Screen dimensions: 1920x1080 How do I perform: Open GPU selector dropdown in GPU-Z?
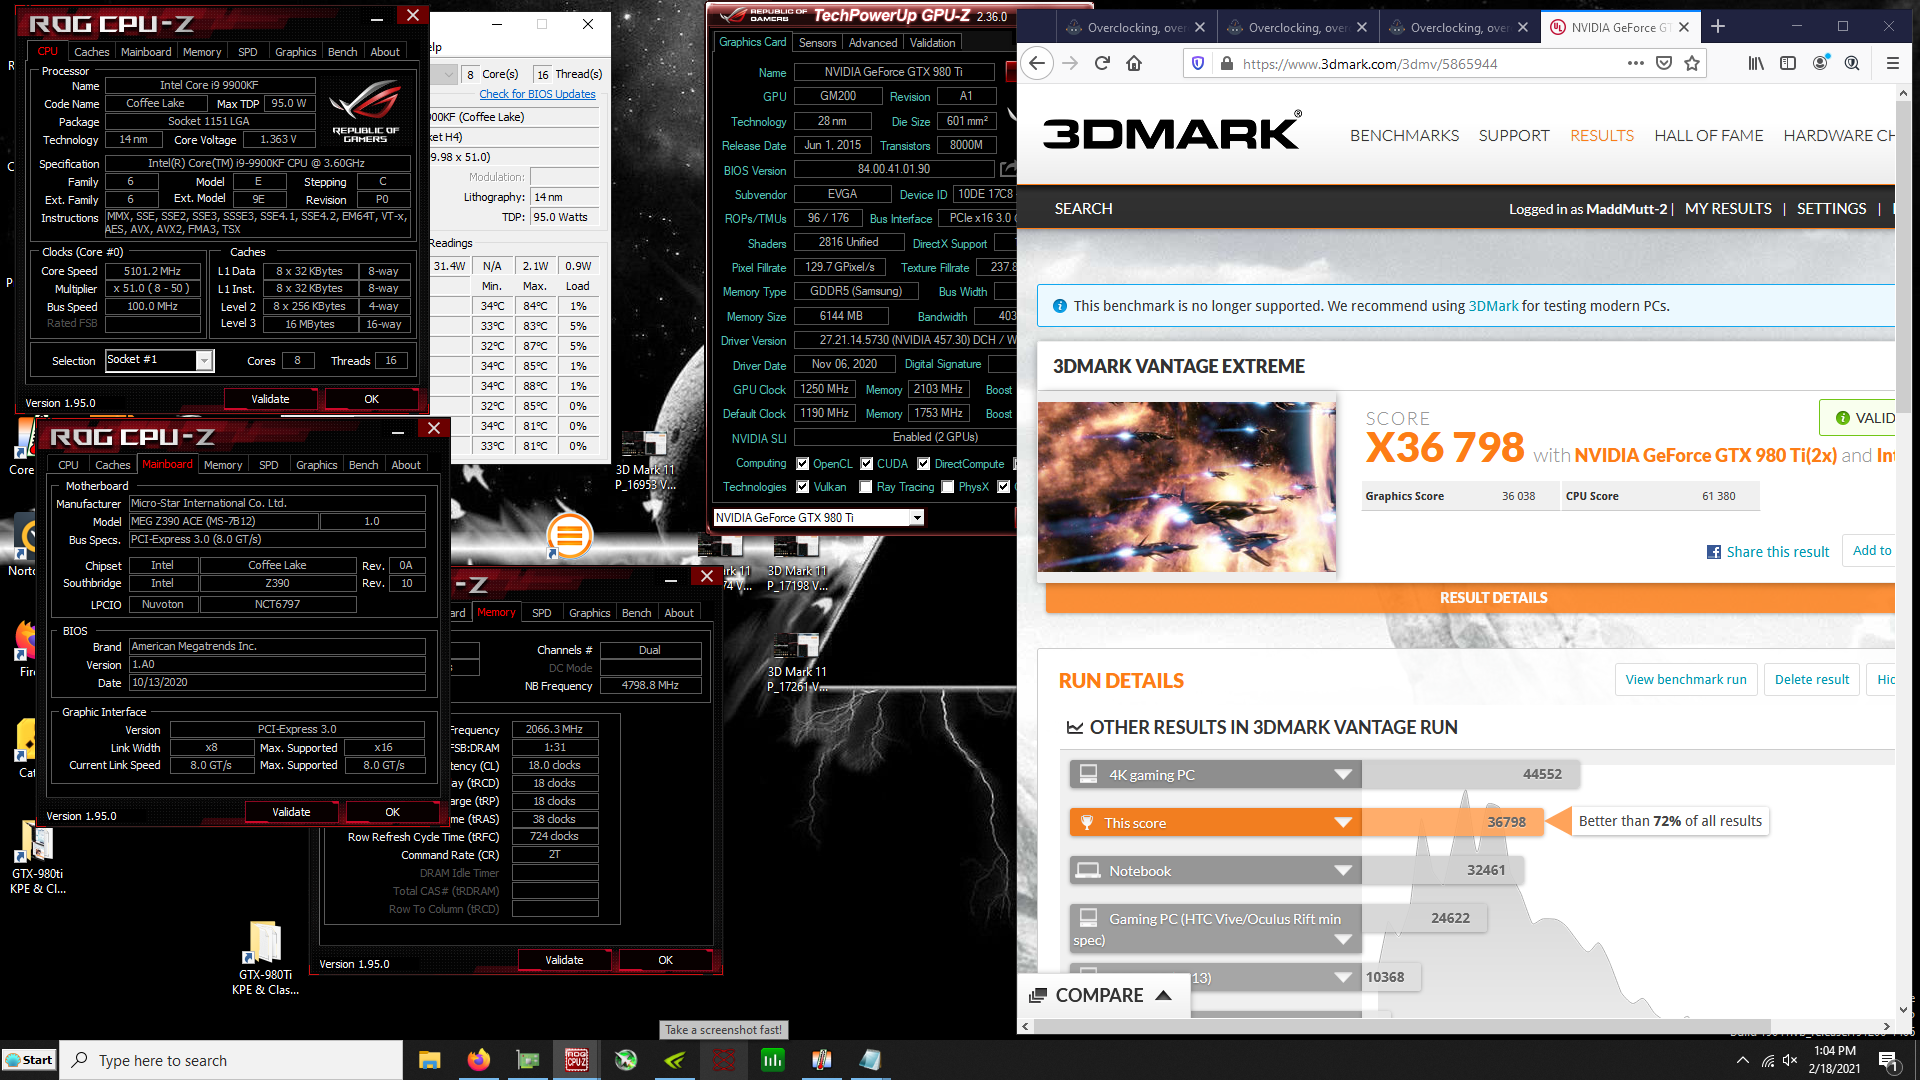click(x=916, y=518)
